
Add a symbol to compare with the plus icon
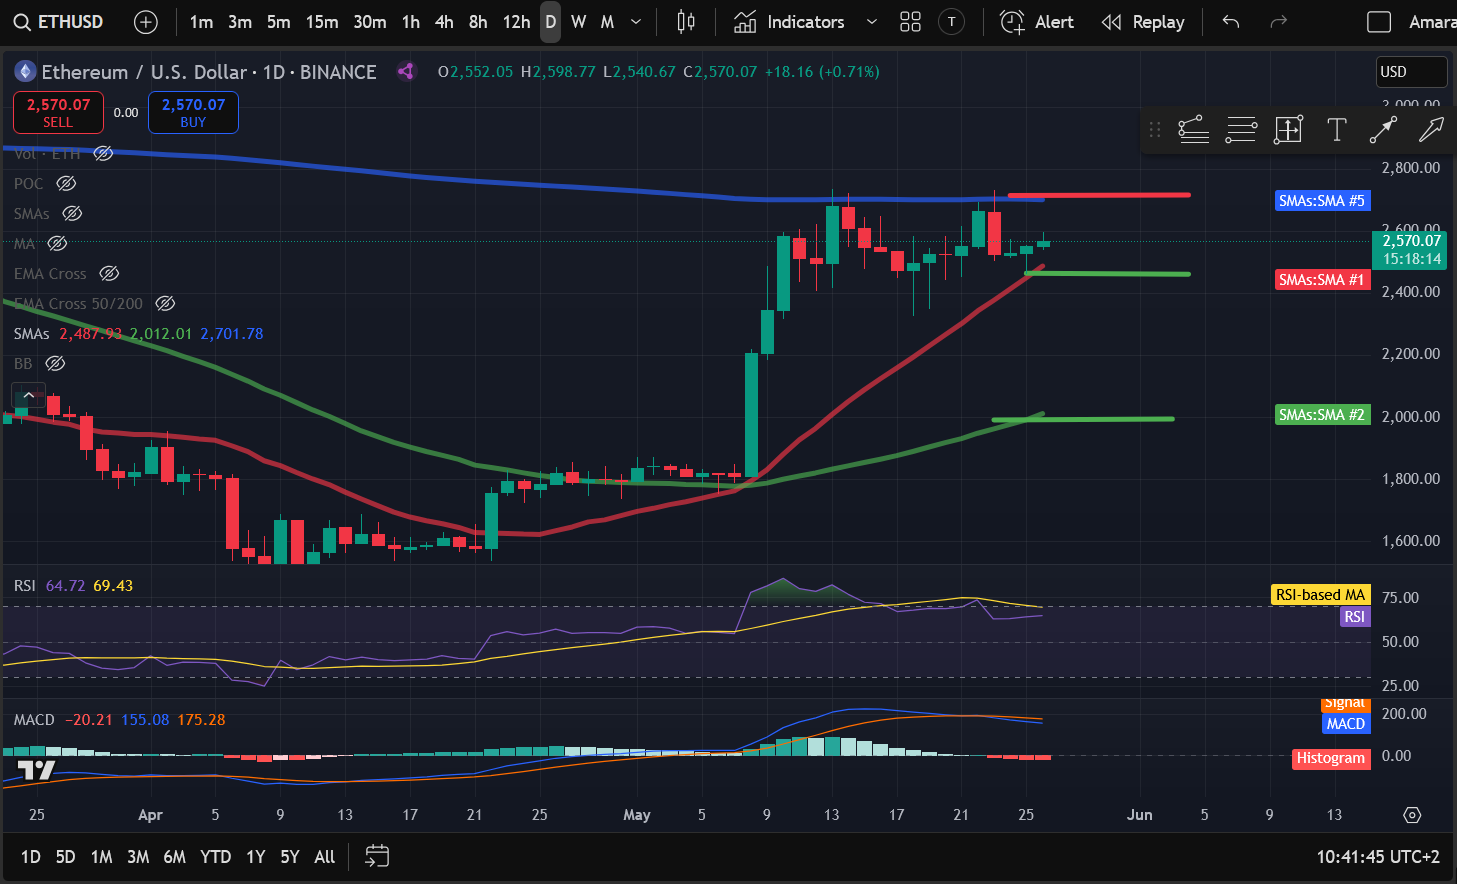point(146,22)
